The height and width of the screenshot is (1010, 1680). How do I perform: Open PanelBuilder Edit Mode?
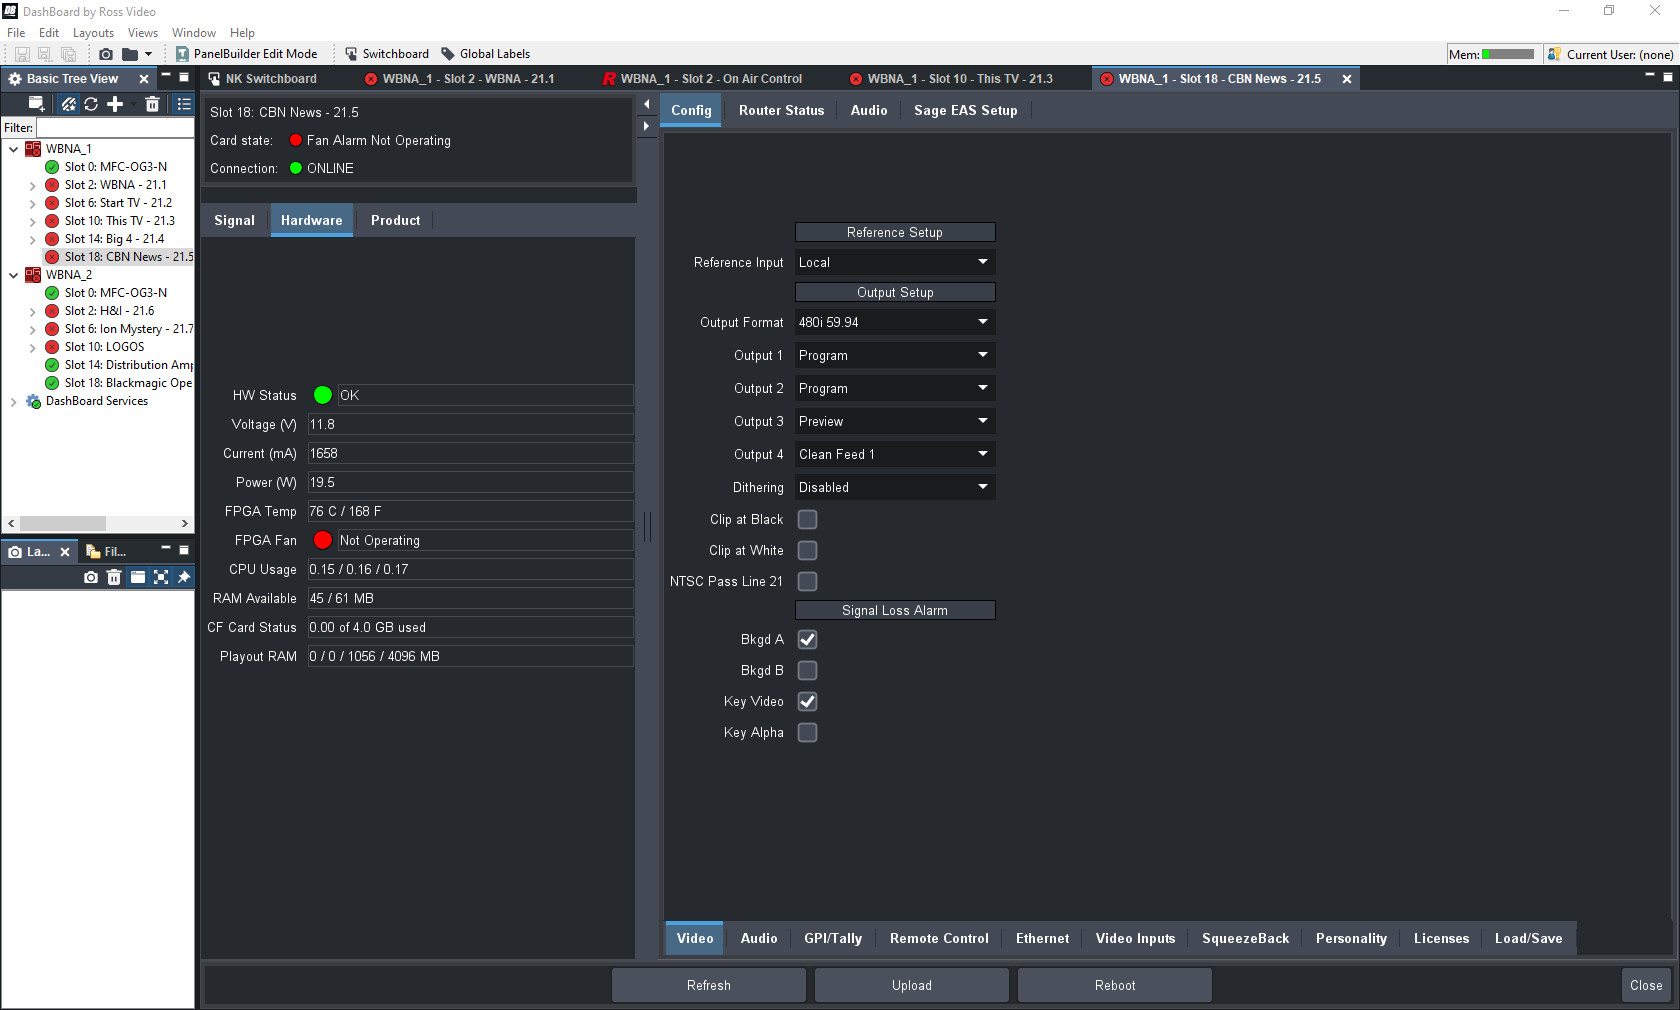pos(246,54)
